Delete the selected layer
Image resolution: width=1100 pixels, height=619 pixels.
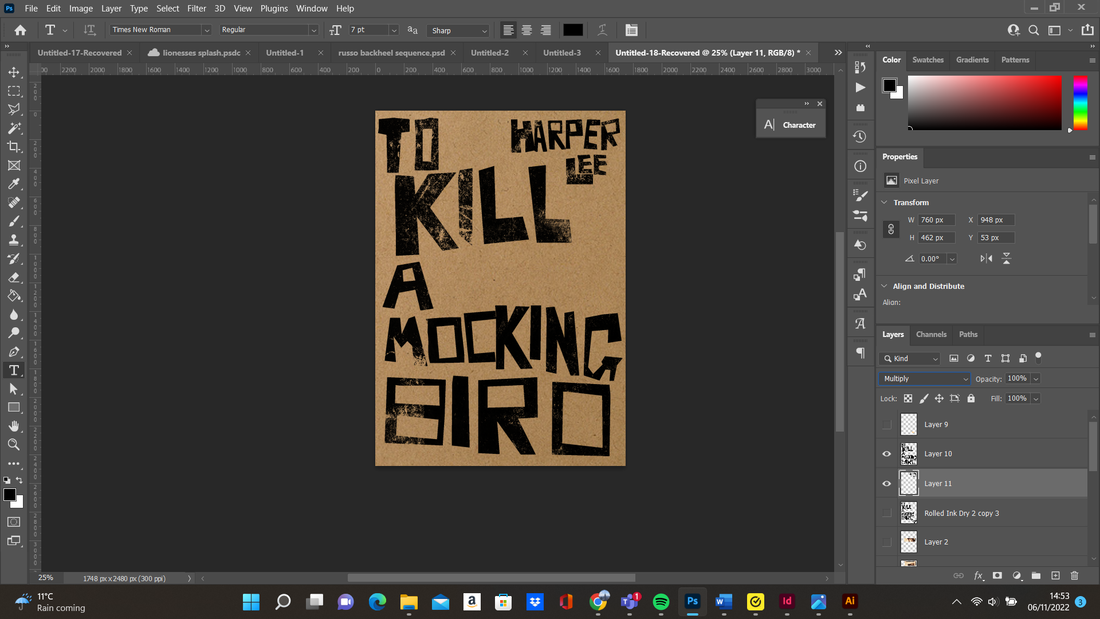click(1075, 575)
